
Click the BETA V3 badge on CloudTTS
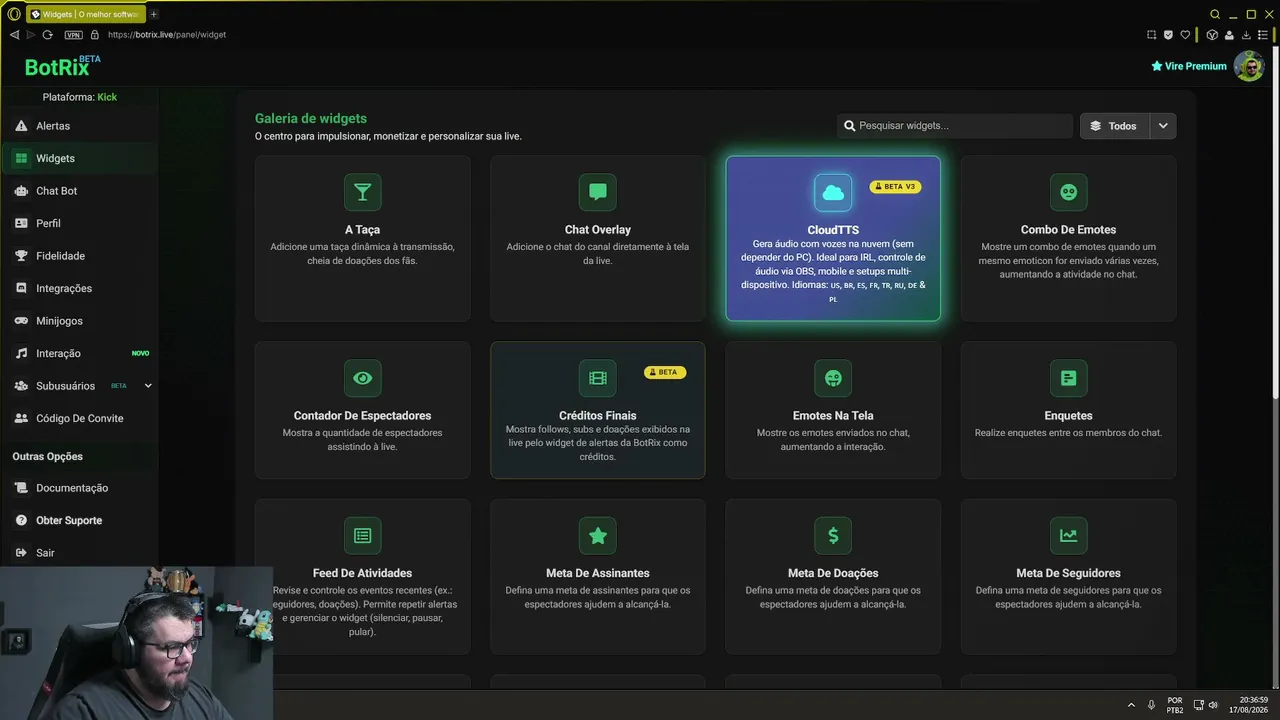(895, 187)
